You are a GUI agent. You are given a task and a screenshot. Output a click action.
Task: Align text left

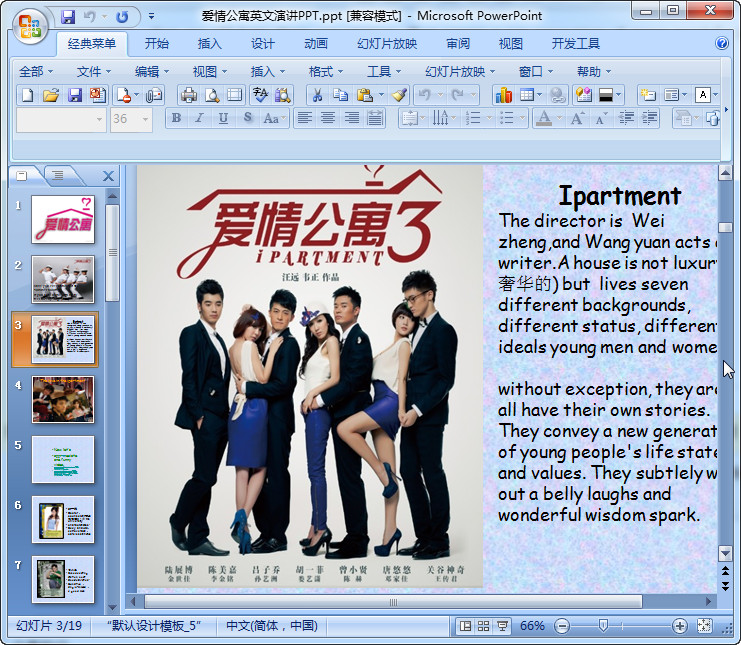[x=305, y=118]
